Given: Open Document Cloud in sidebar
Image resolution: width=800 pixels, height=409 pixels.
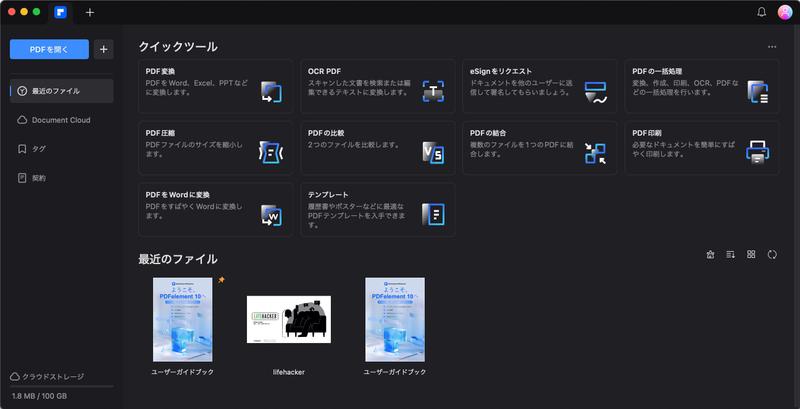Looking at the screenshot, I should pos(61,120).
